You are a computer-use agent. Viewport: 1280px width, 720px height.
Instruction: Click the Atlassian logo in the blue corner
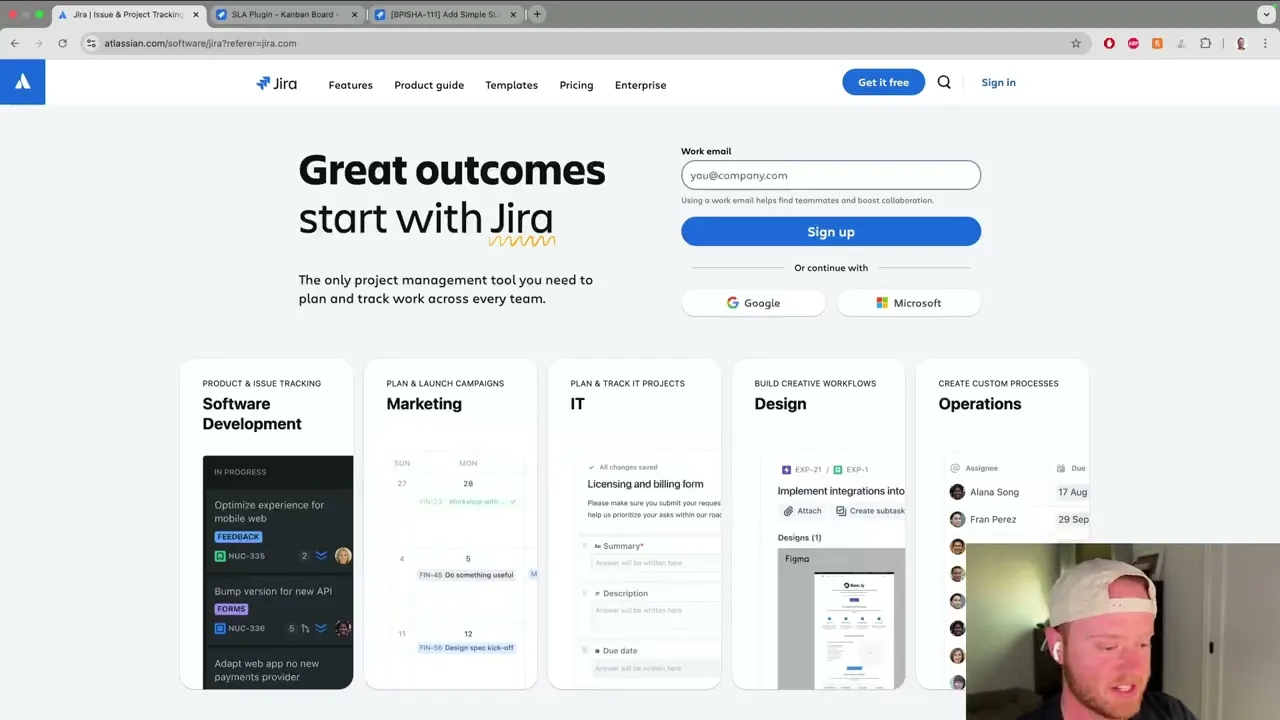coord(22,82)
